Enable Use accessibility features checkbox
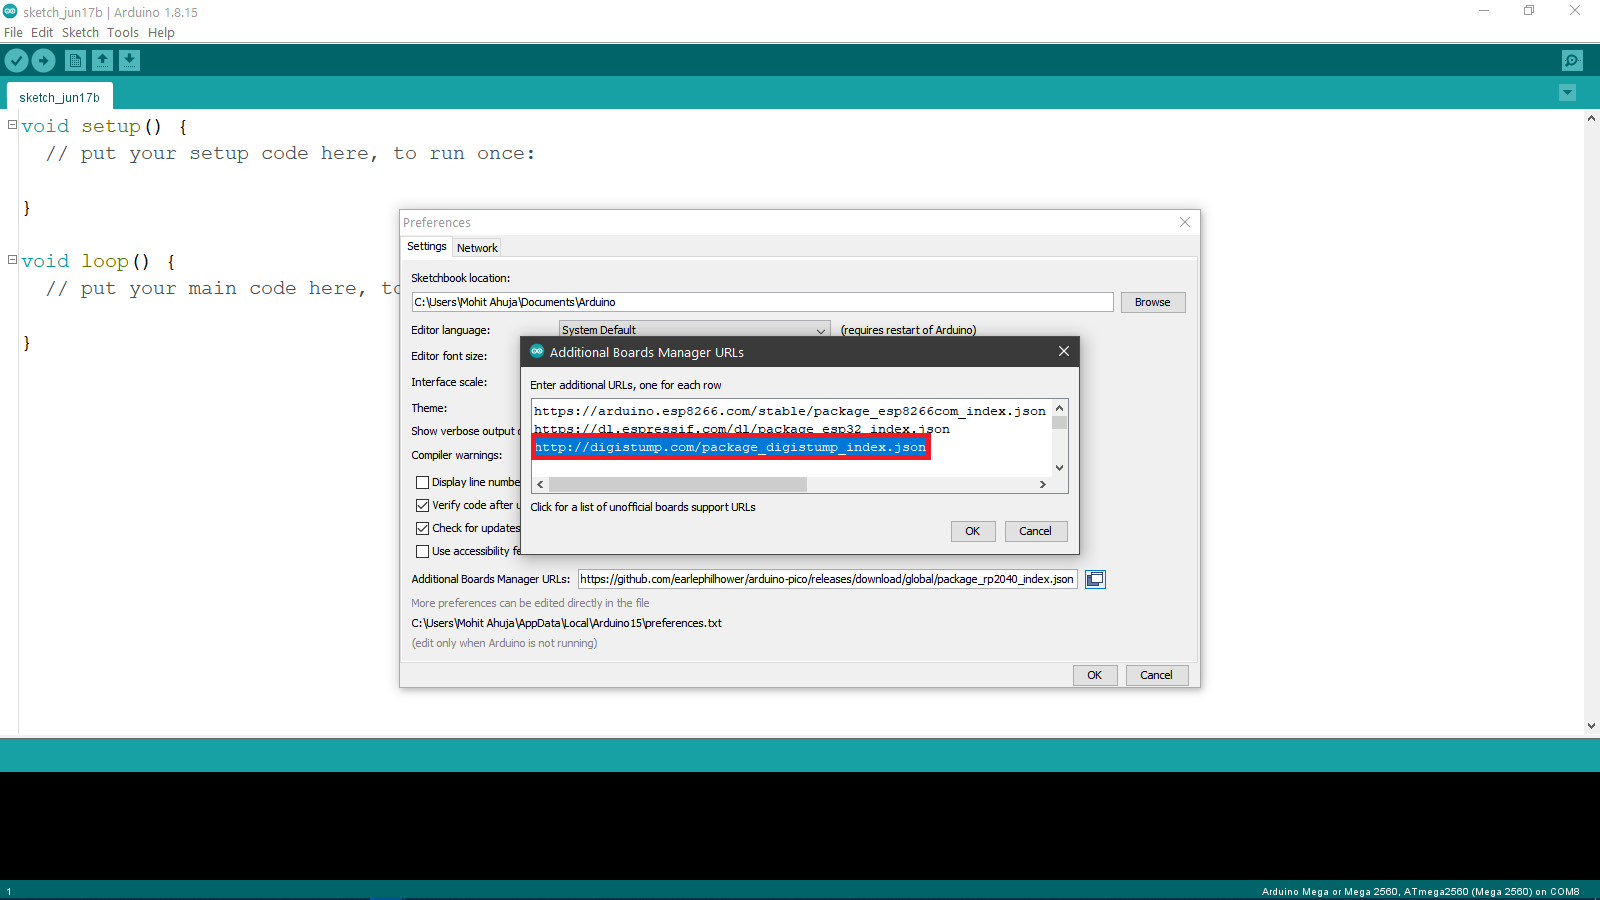 click(422, 551)
